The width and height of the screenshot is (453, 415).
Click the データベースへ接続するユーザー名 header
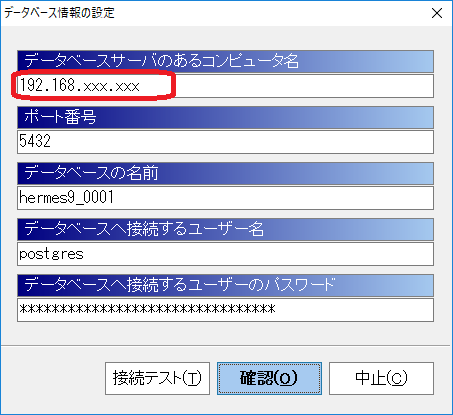[x=144, y=229]
